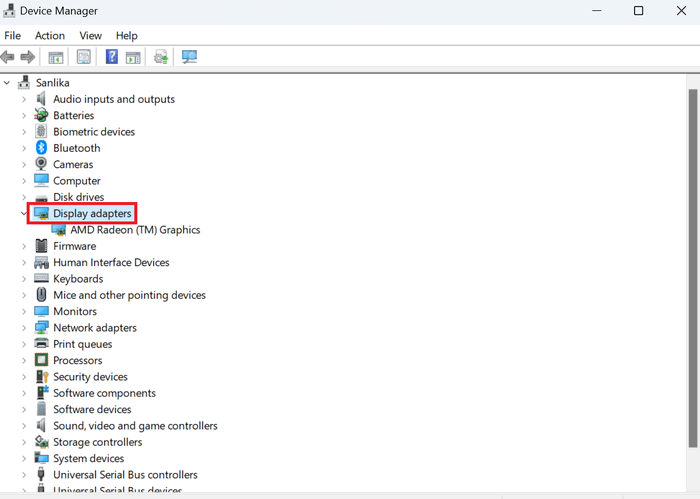Click Scan for hardware changes icon
700x499 pixels.
(189, 57)
